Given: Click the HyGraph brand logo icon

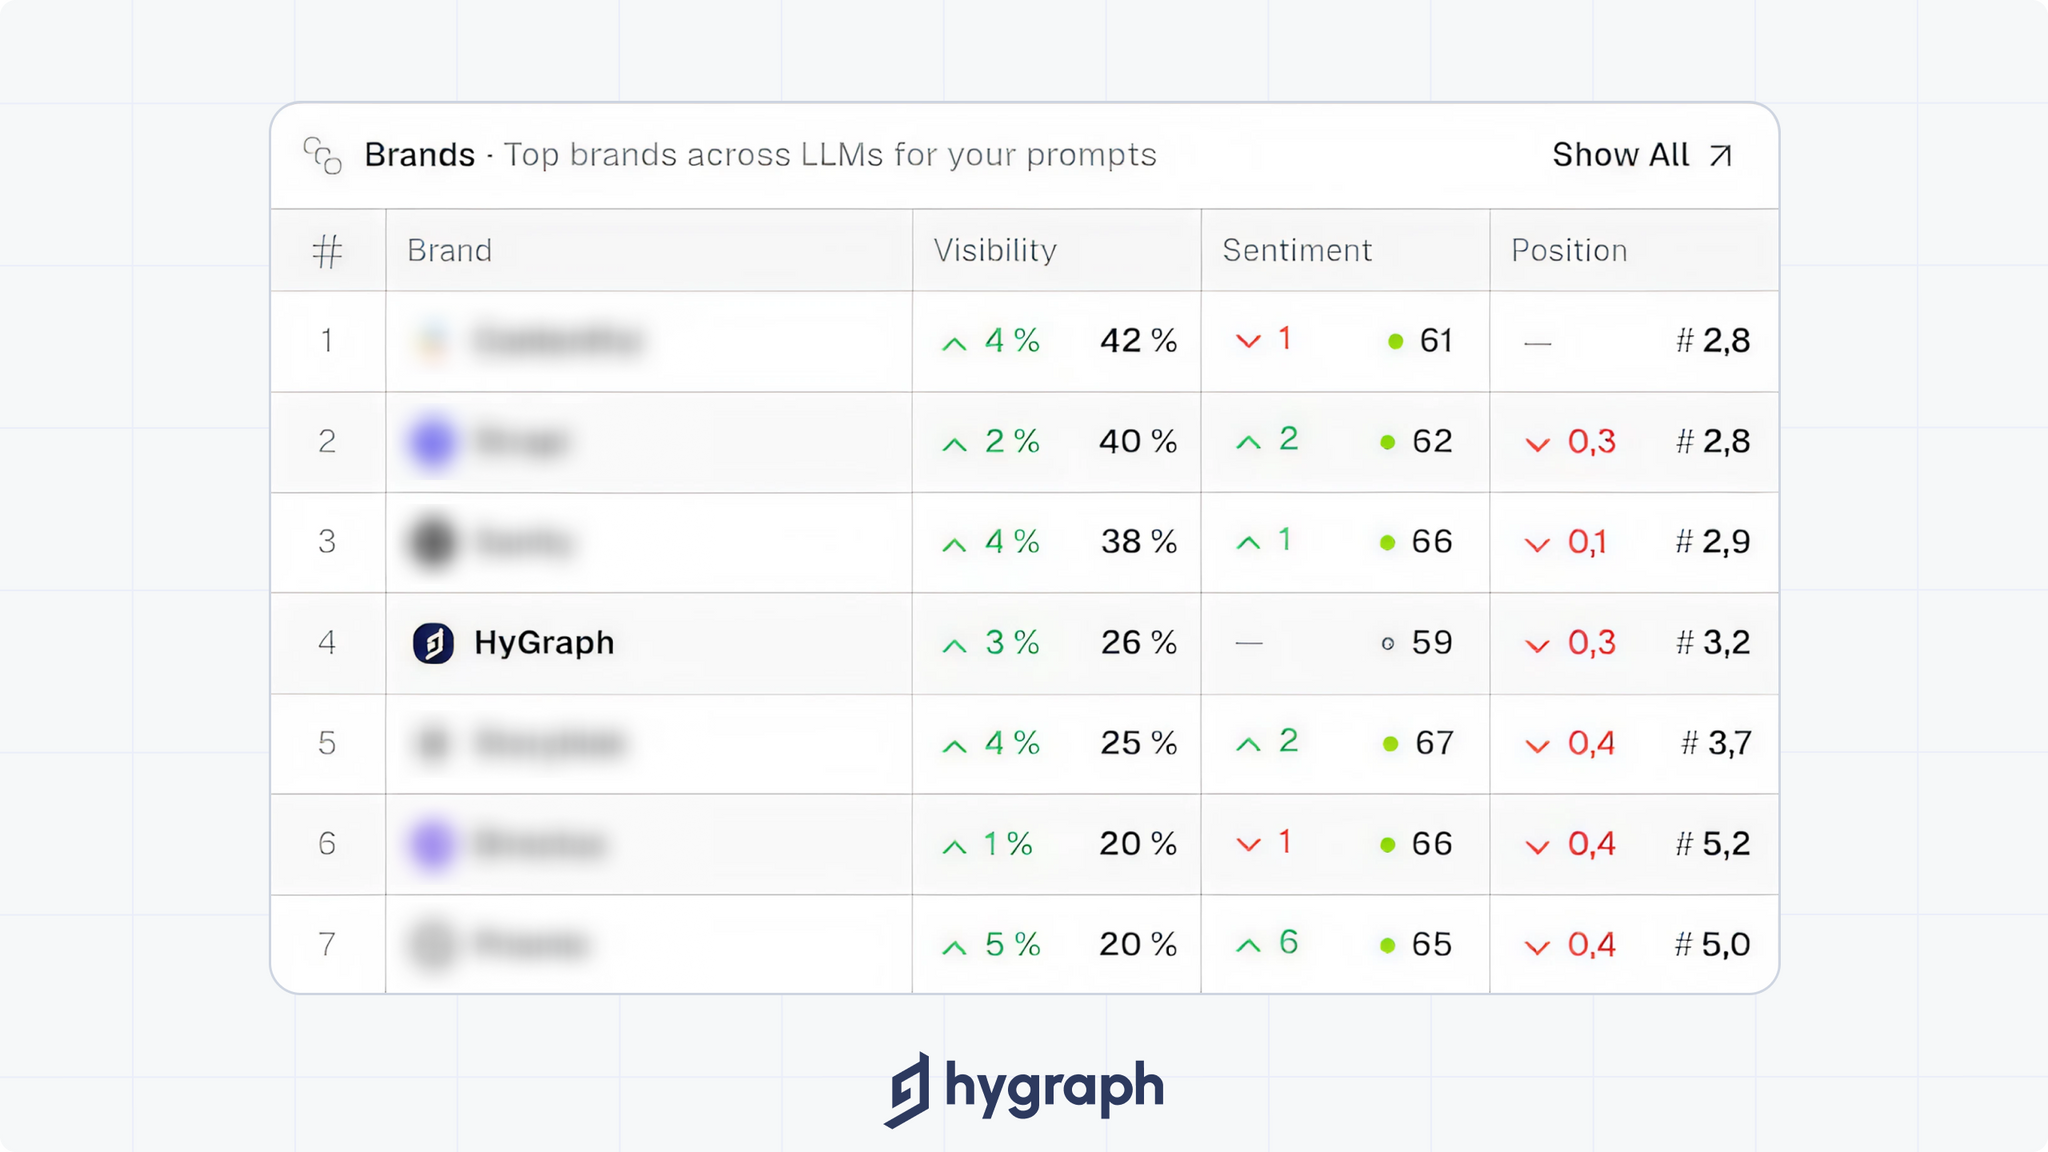Looking at the screenshot, I should tap(434, 643).
